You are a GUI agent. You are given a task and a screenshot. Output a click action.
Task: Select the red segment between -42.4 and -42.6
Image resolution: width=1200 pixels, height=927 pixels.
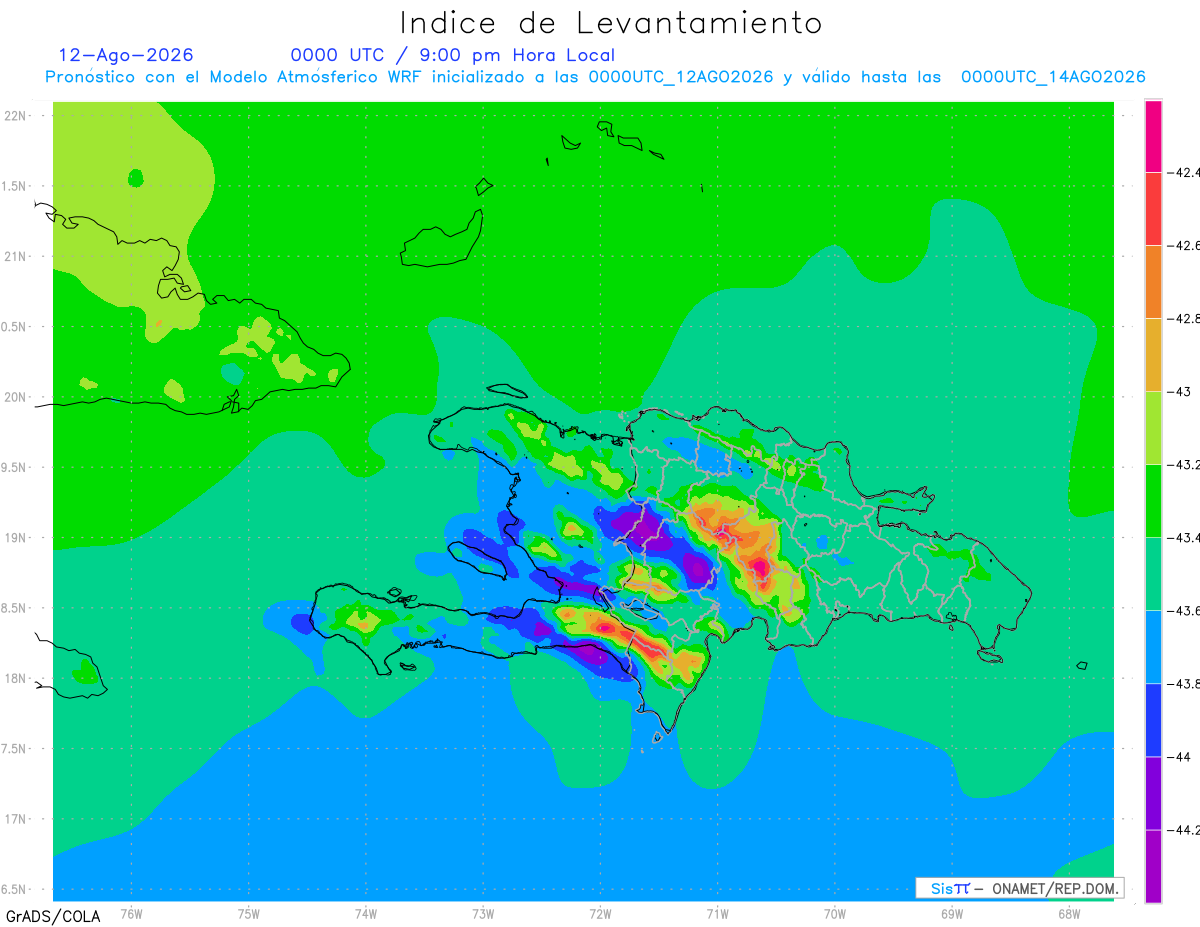pos(1153,209)
